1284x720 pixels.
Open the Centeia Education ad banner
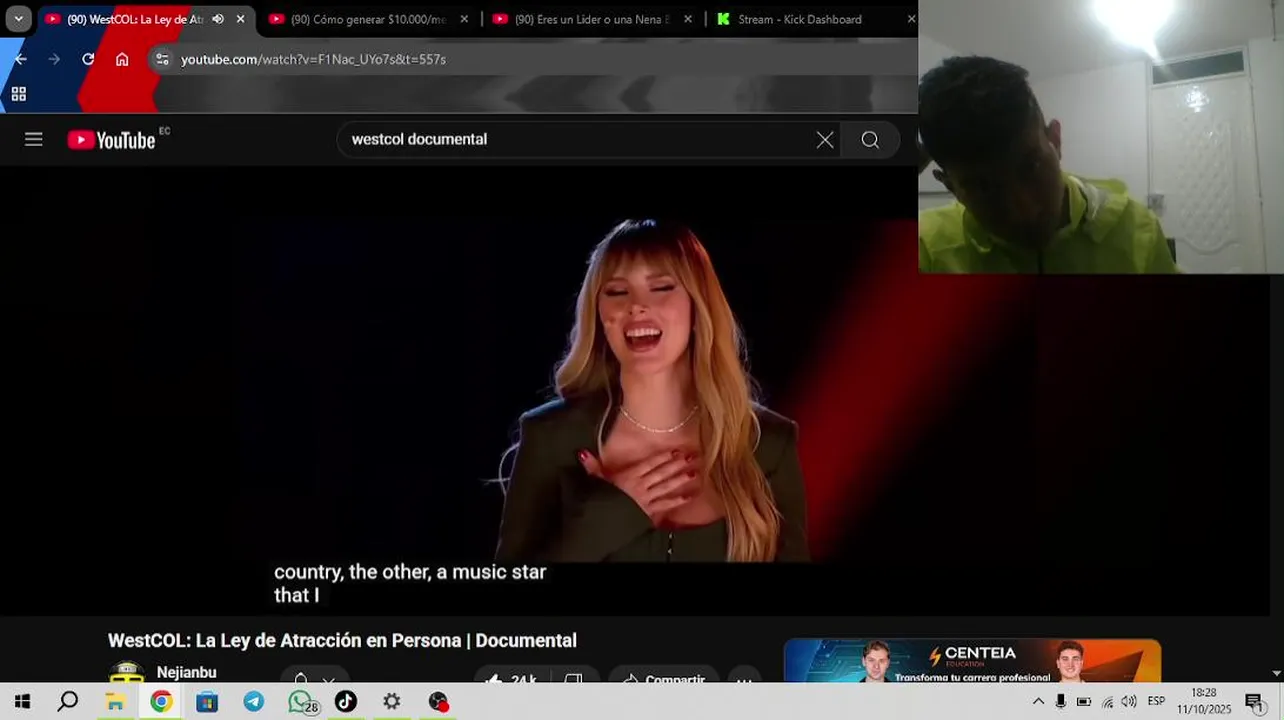point(972,661)
